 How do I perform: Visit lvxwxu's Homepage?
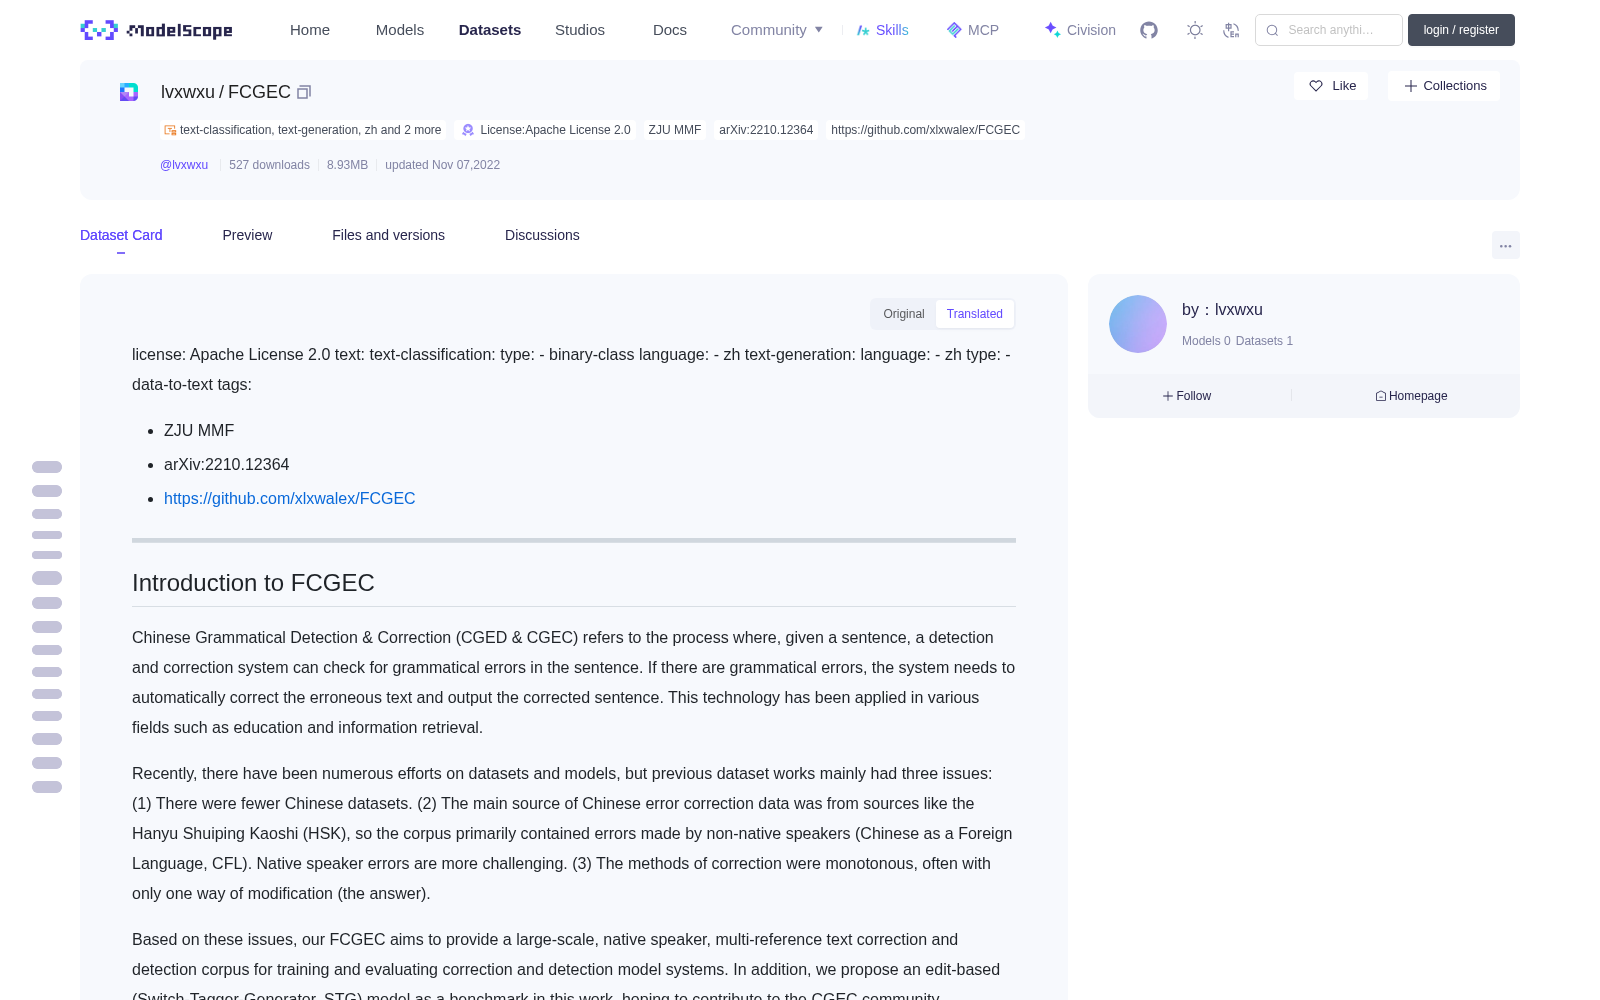1411,396
